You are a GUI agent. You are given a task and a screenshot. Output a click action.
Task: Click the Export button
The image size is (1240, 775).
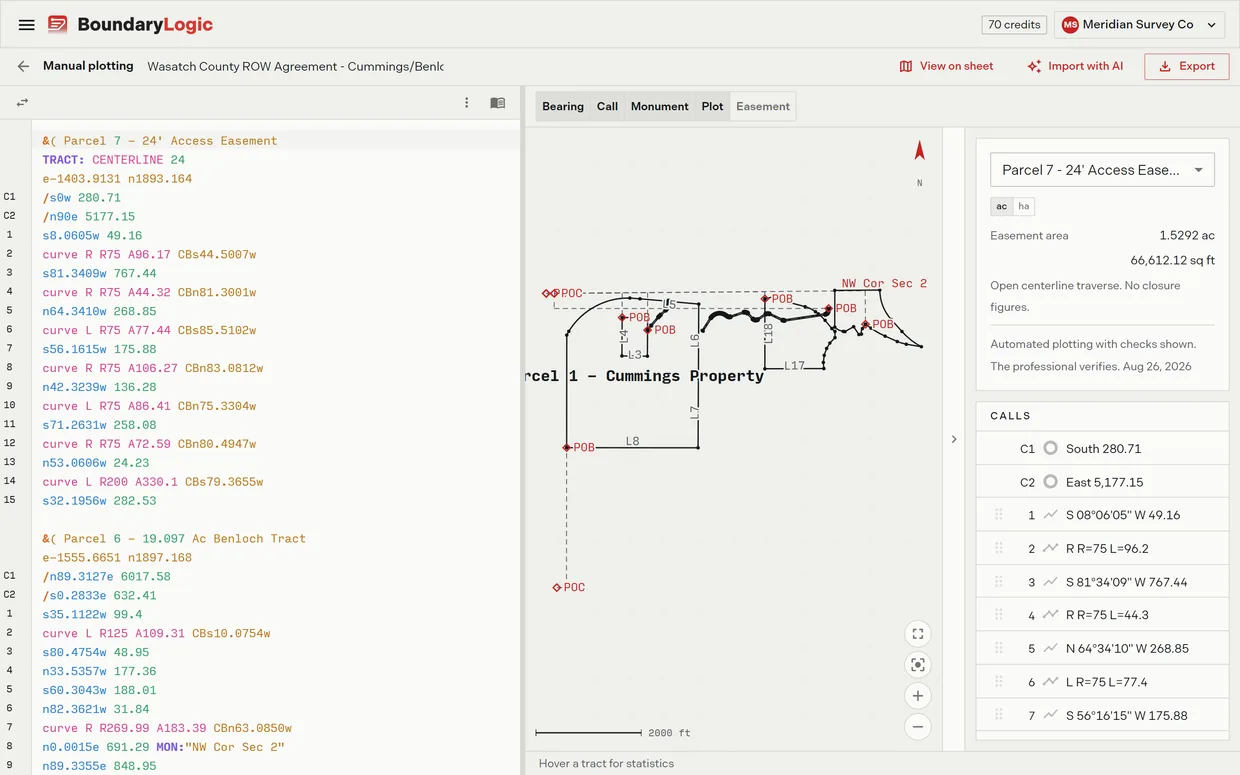pyautogui.click(x=1186, y=66)
